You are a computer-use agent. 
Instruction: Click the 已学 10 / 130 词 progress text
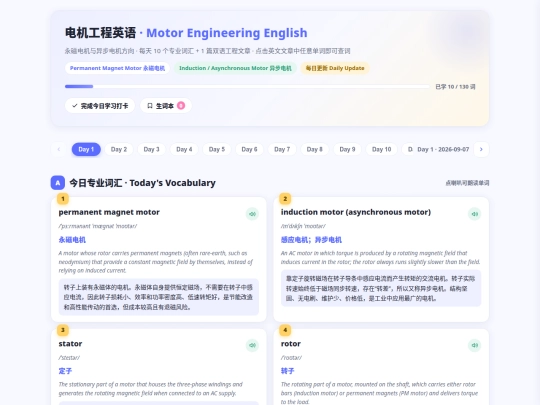coord(455,87)
